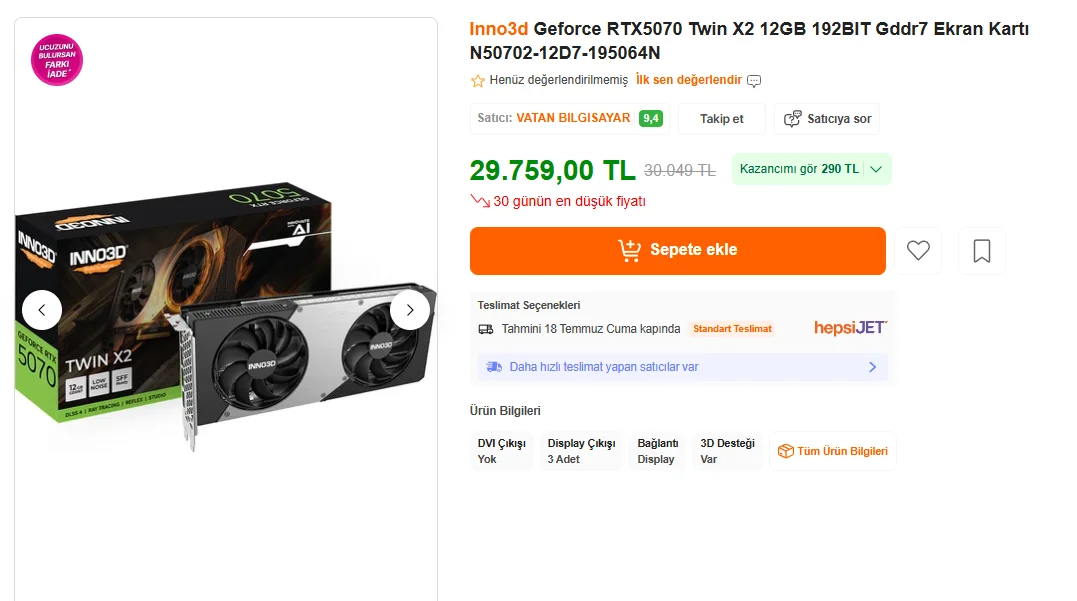Open VATAN BILGISAYAR seller page
The image size is (1077, 601).
tap(573, 118)
